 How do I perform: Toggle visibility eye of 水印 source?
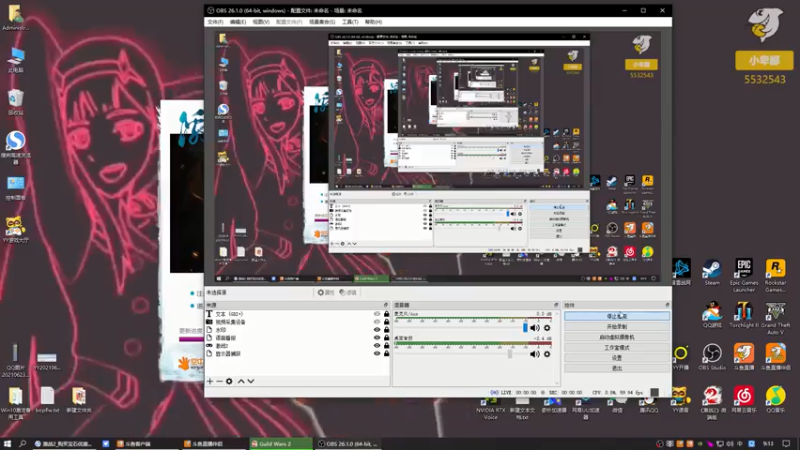click(x=377, y=330)
